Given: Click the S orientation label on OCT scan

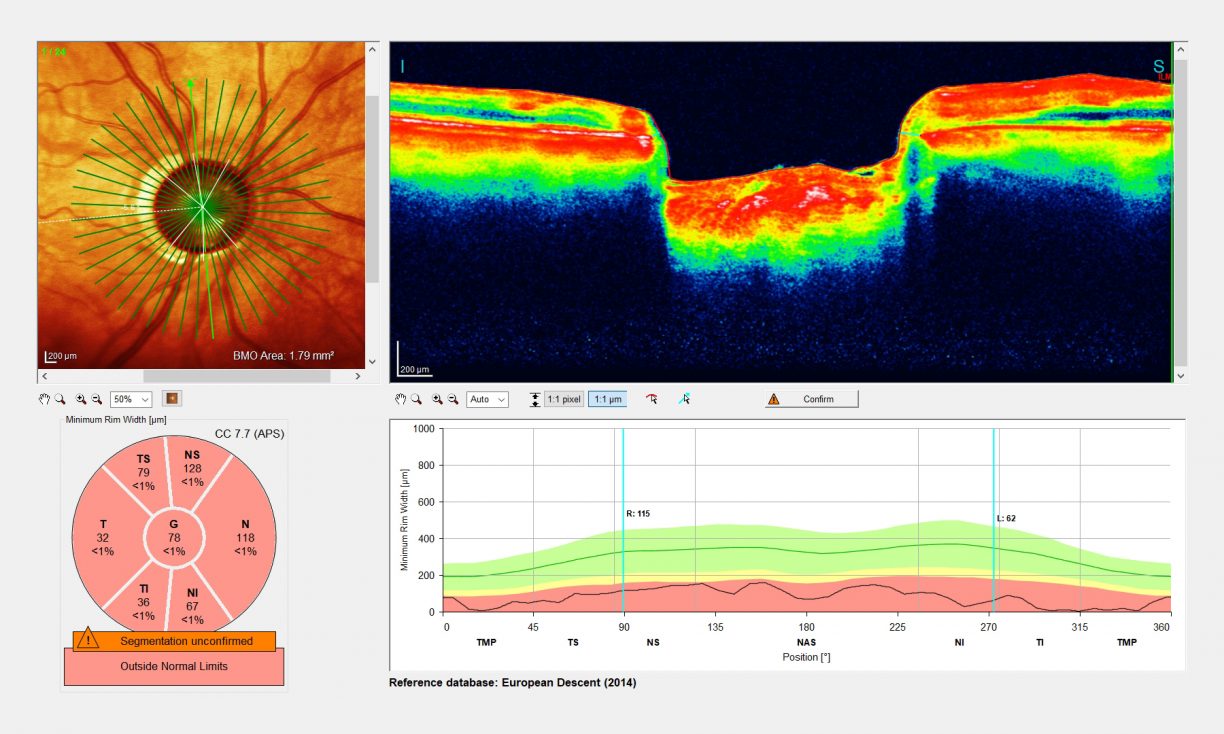Looking at the screenshot, I should (x=1159, y=66).
